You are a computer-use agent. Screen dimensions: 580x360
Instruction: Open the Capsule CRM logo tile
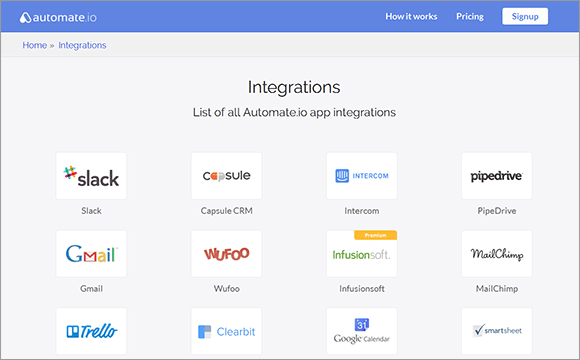pos(226,176)
